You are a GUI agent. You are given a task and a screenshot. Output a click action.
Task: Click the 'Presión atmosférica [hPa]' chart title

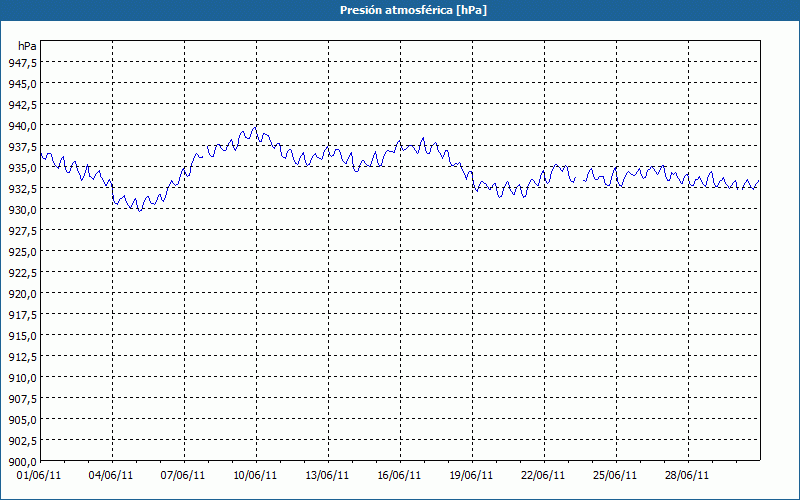(413, 10)
